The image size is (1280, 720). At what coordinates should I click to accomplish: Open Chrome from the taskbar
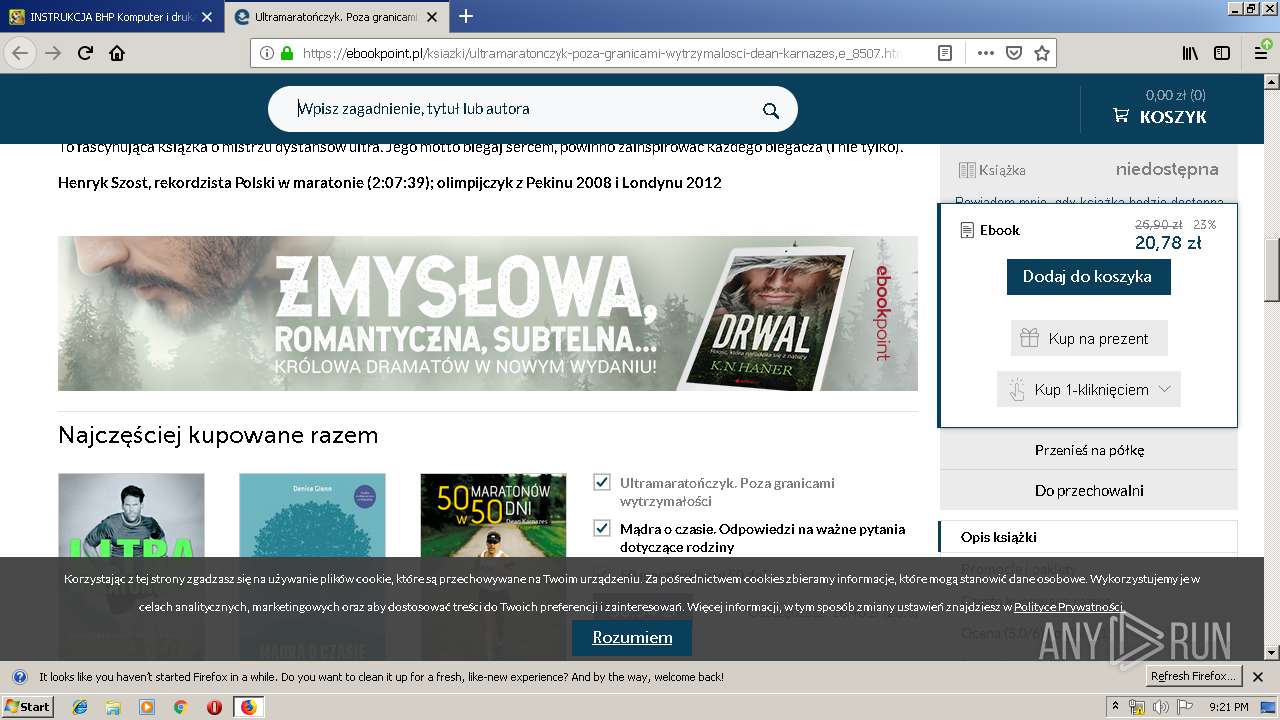pos(180,707)
